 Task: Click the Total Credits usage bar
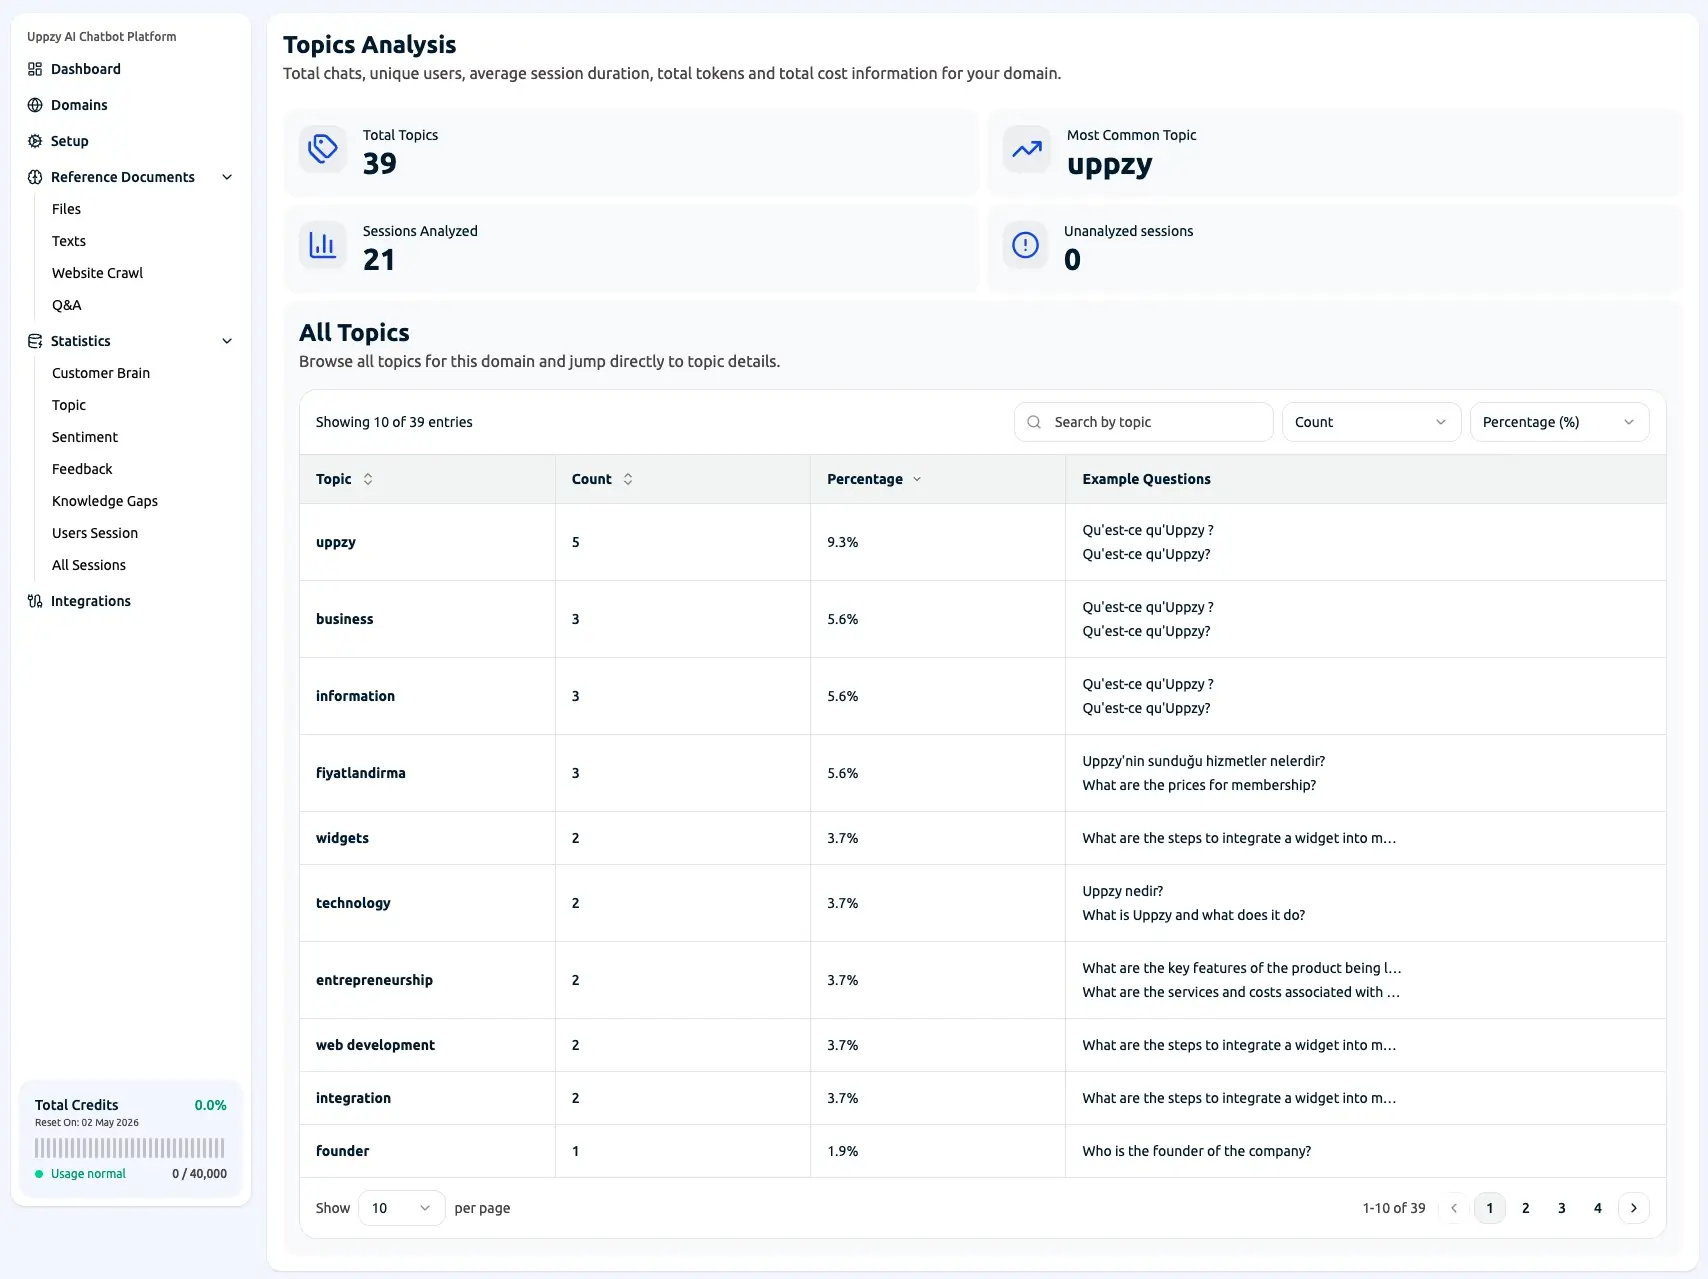tap(130, 1148)
